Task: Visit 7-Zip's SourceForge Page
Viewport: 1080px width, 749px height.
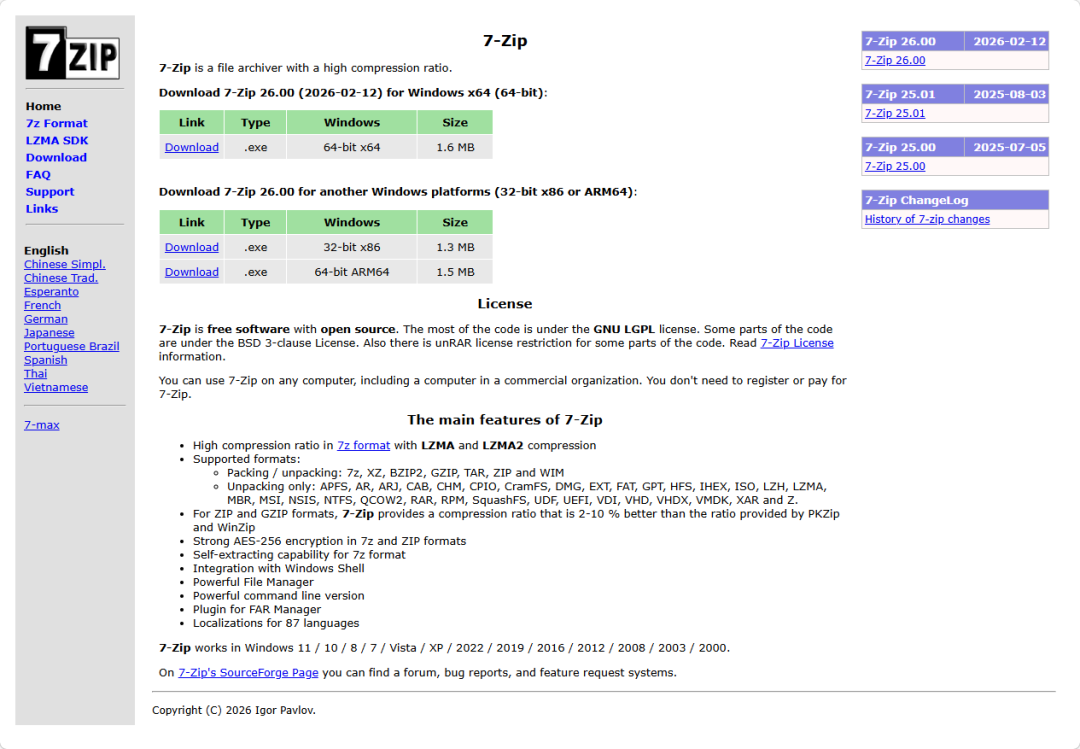Action: pos(248,672)
